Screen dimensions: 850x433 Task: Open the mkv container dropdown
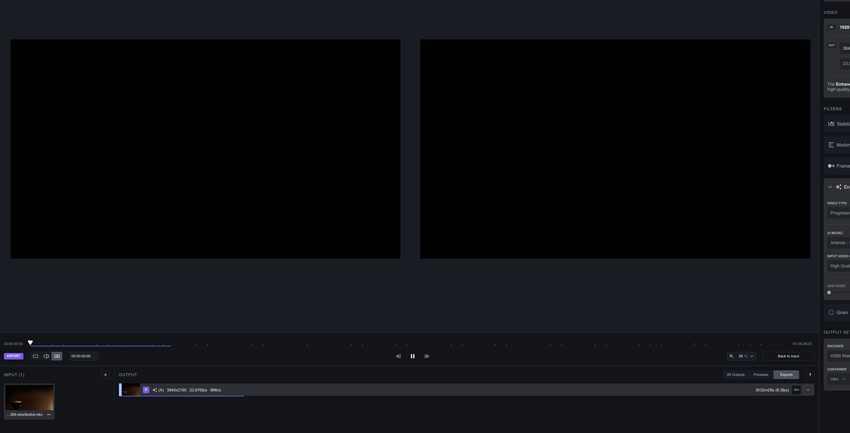pos(837,379)
